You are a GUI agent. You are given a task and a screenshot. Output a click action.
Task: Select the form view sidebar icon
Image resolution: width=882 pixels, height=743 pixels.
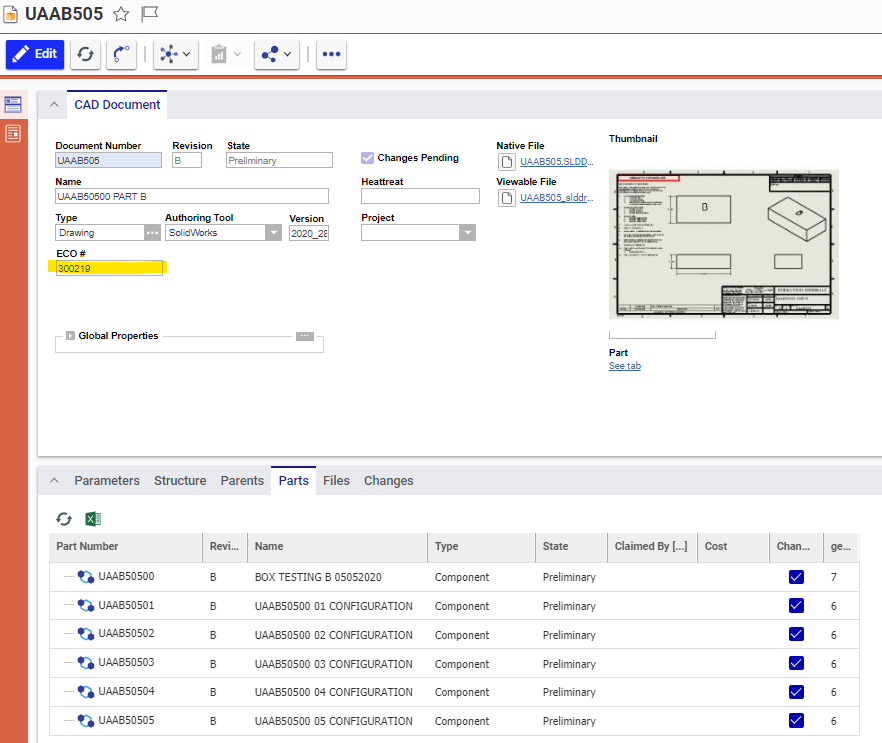13,104
